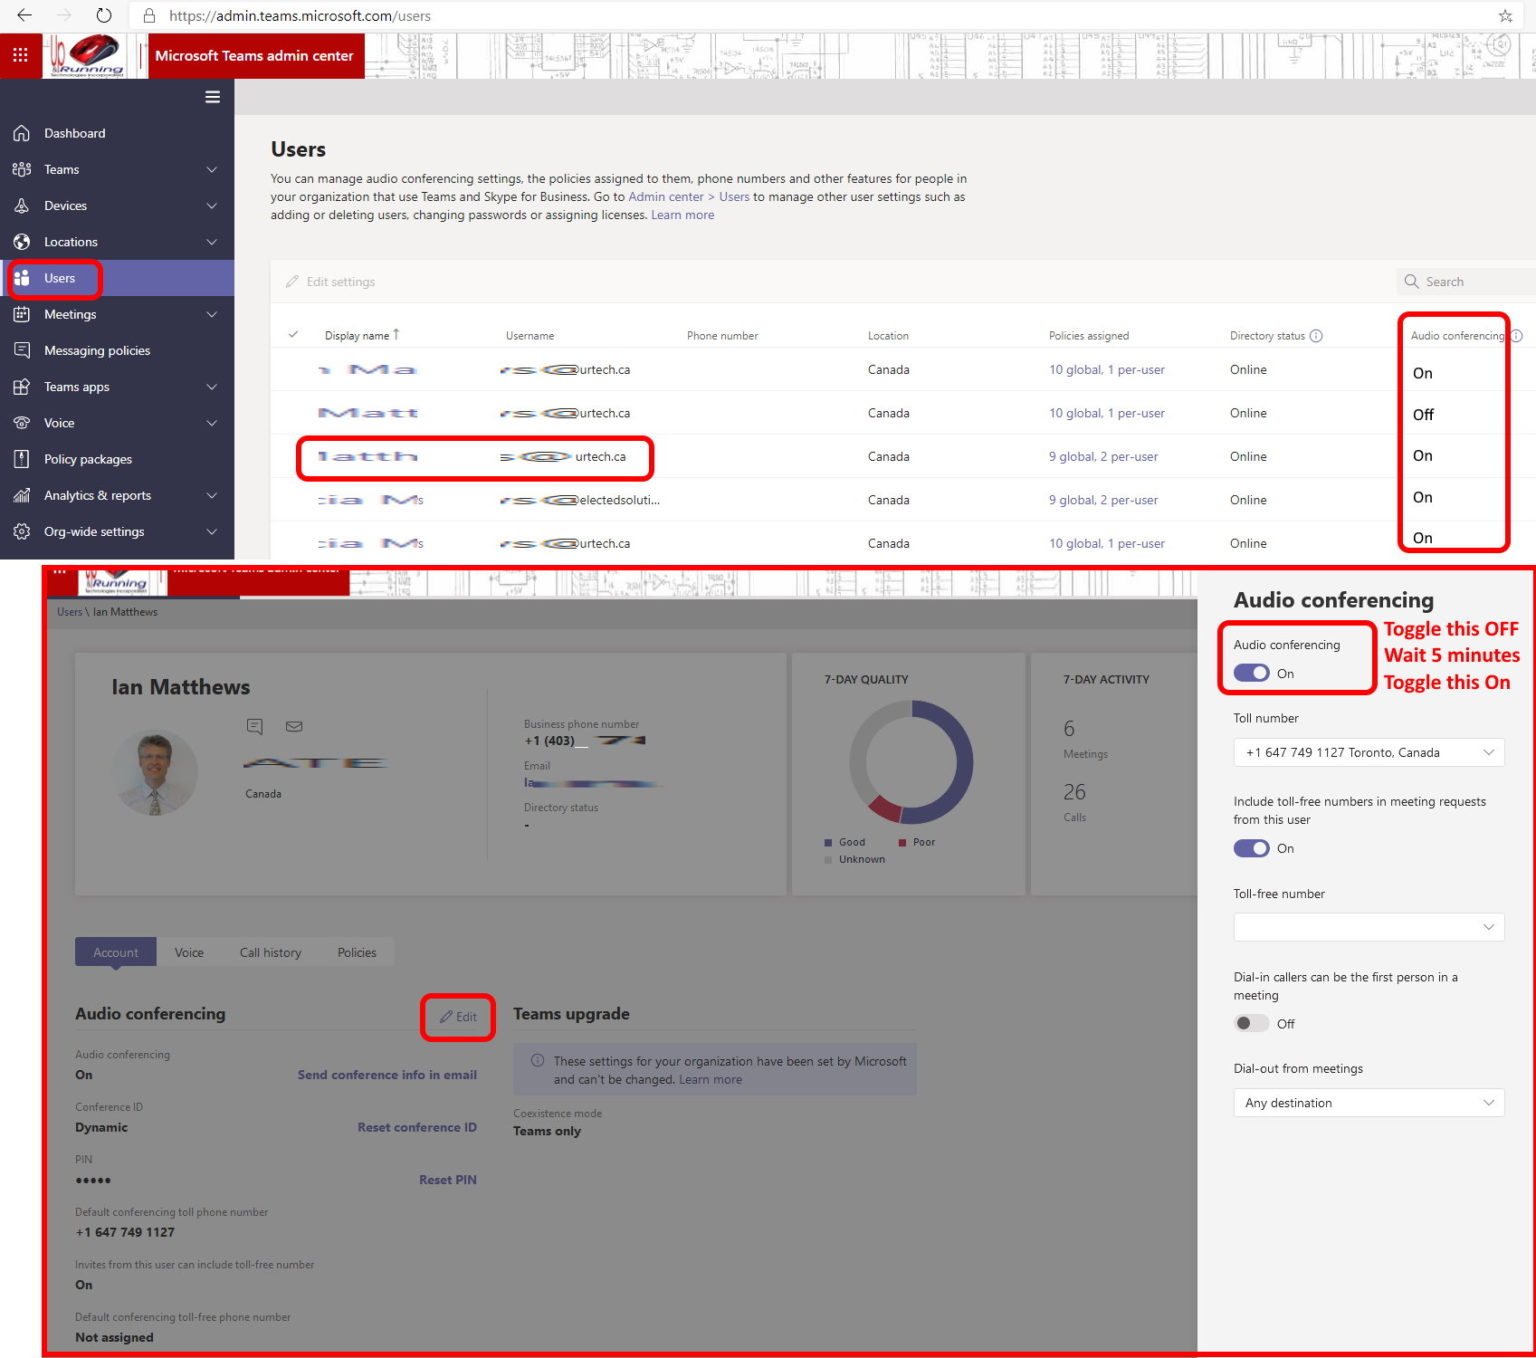Open the Dashboard from the sidebar
Viewport: 1536px width, 1358px height.
(x=75, y=133)
